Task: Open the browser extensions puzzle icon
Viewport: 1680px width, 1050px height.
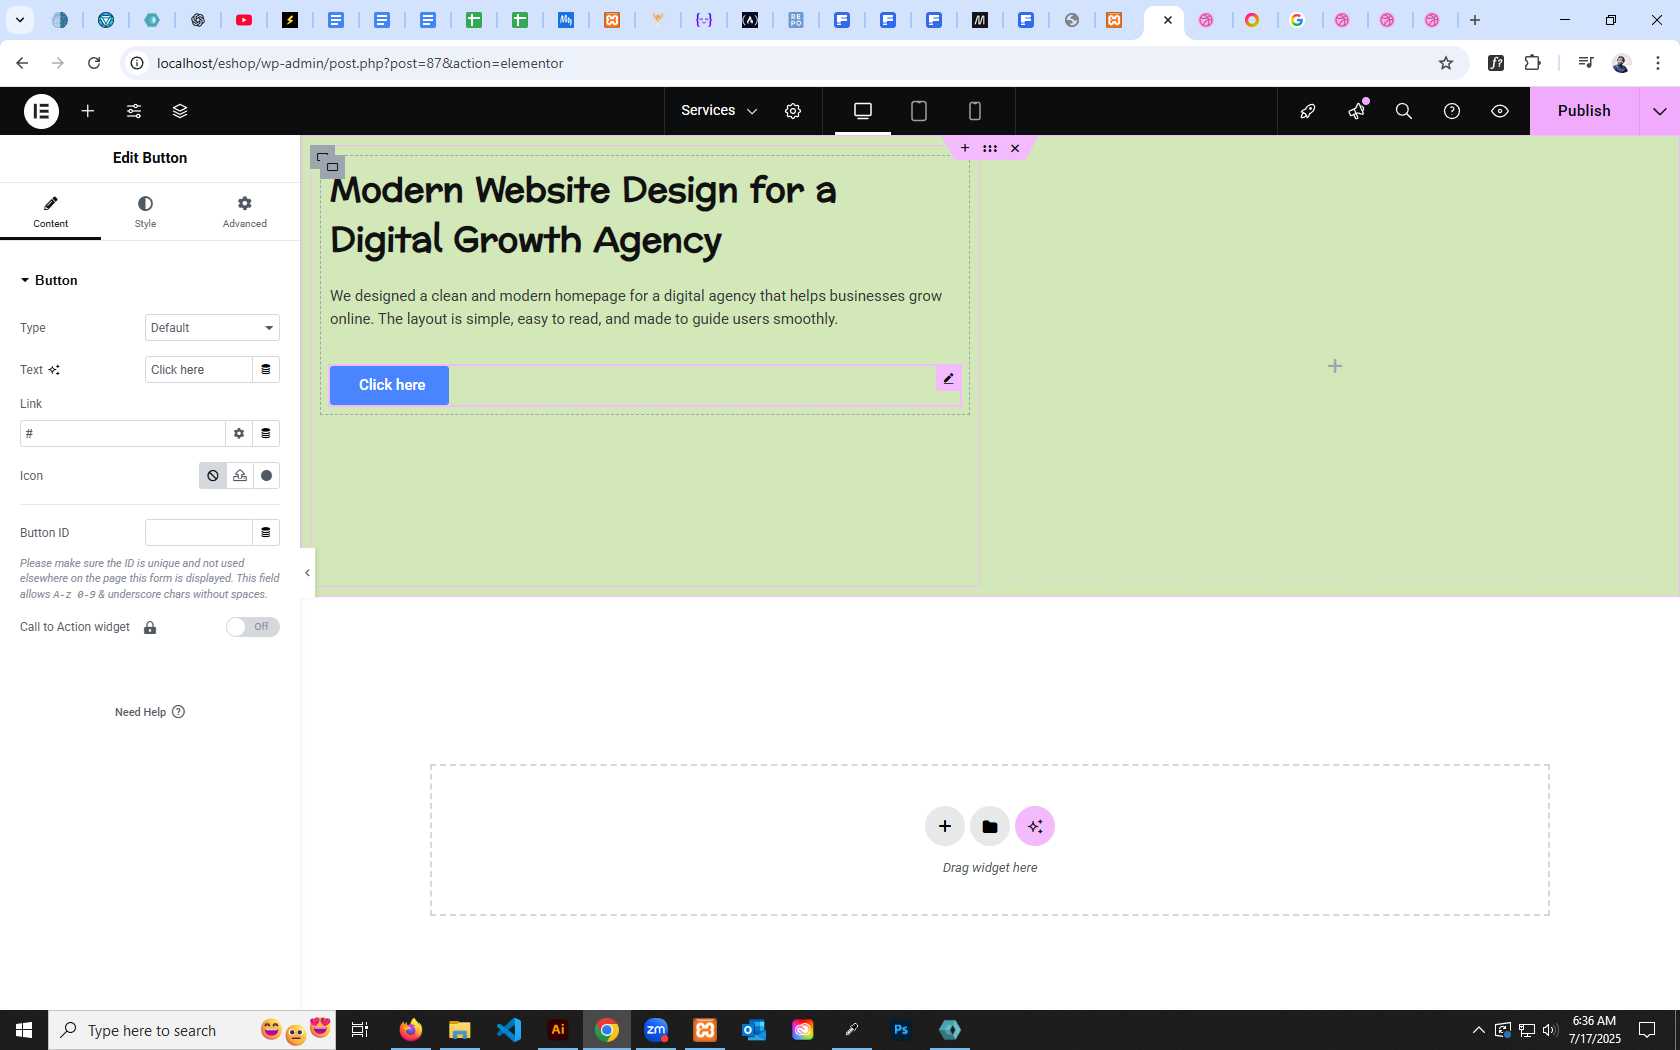Action: pos(1533,63)
